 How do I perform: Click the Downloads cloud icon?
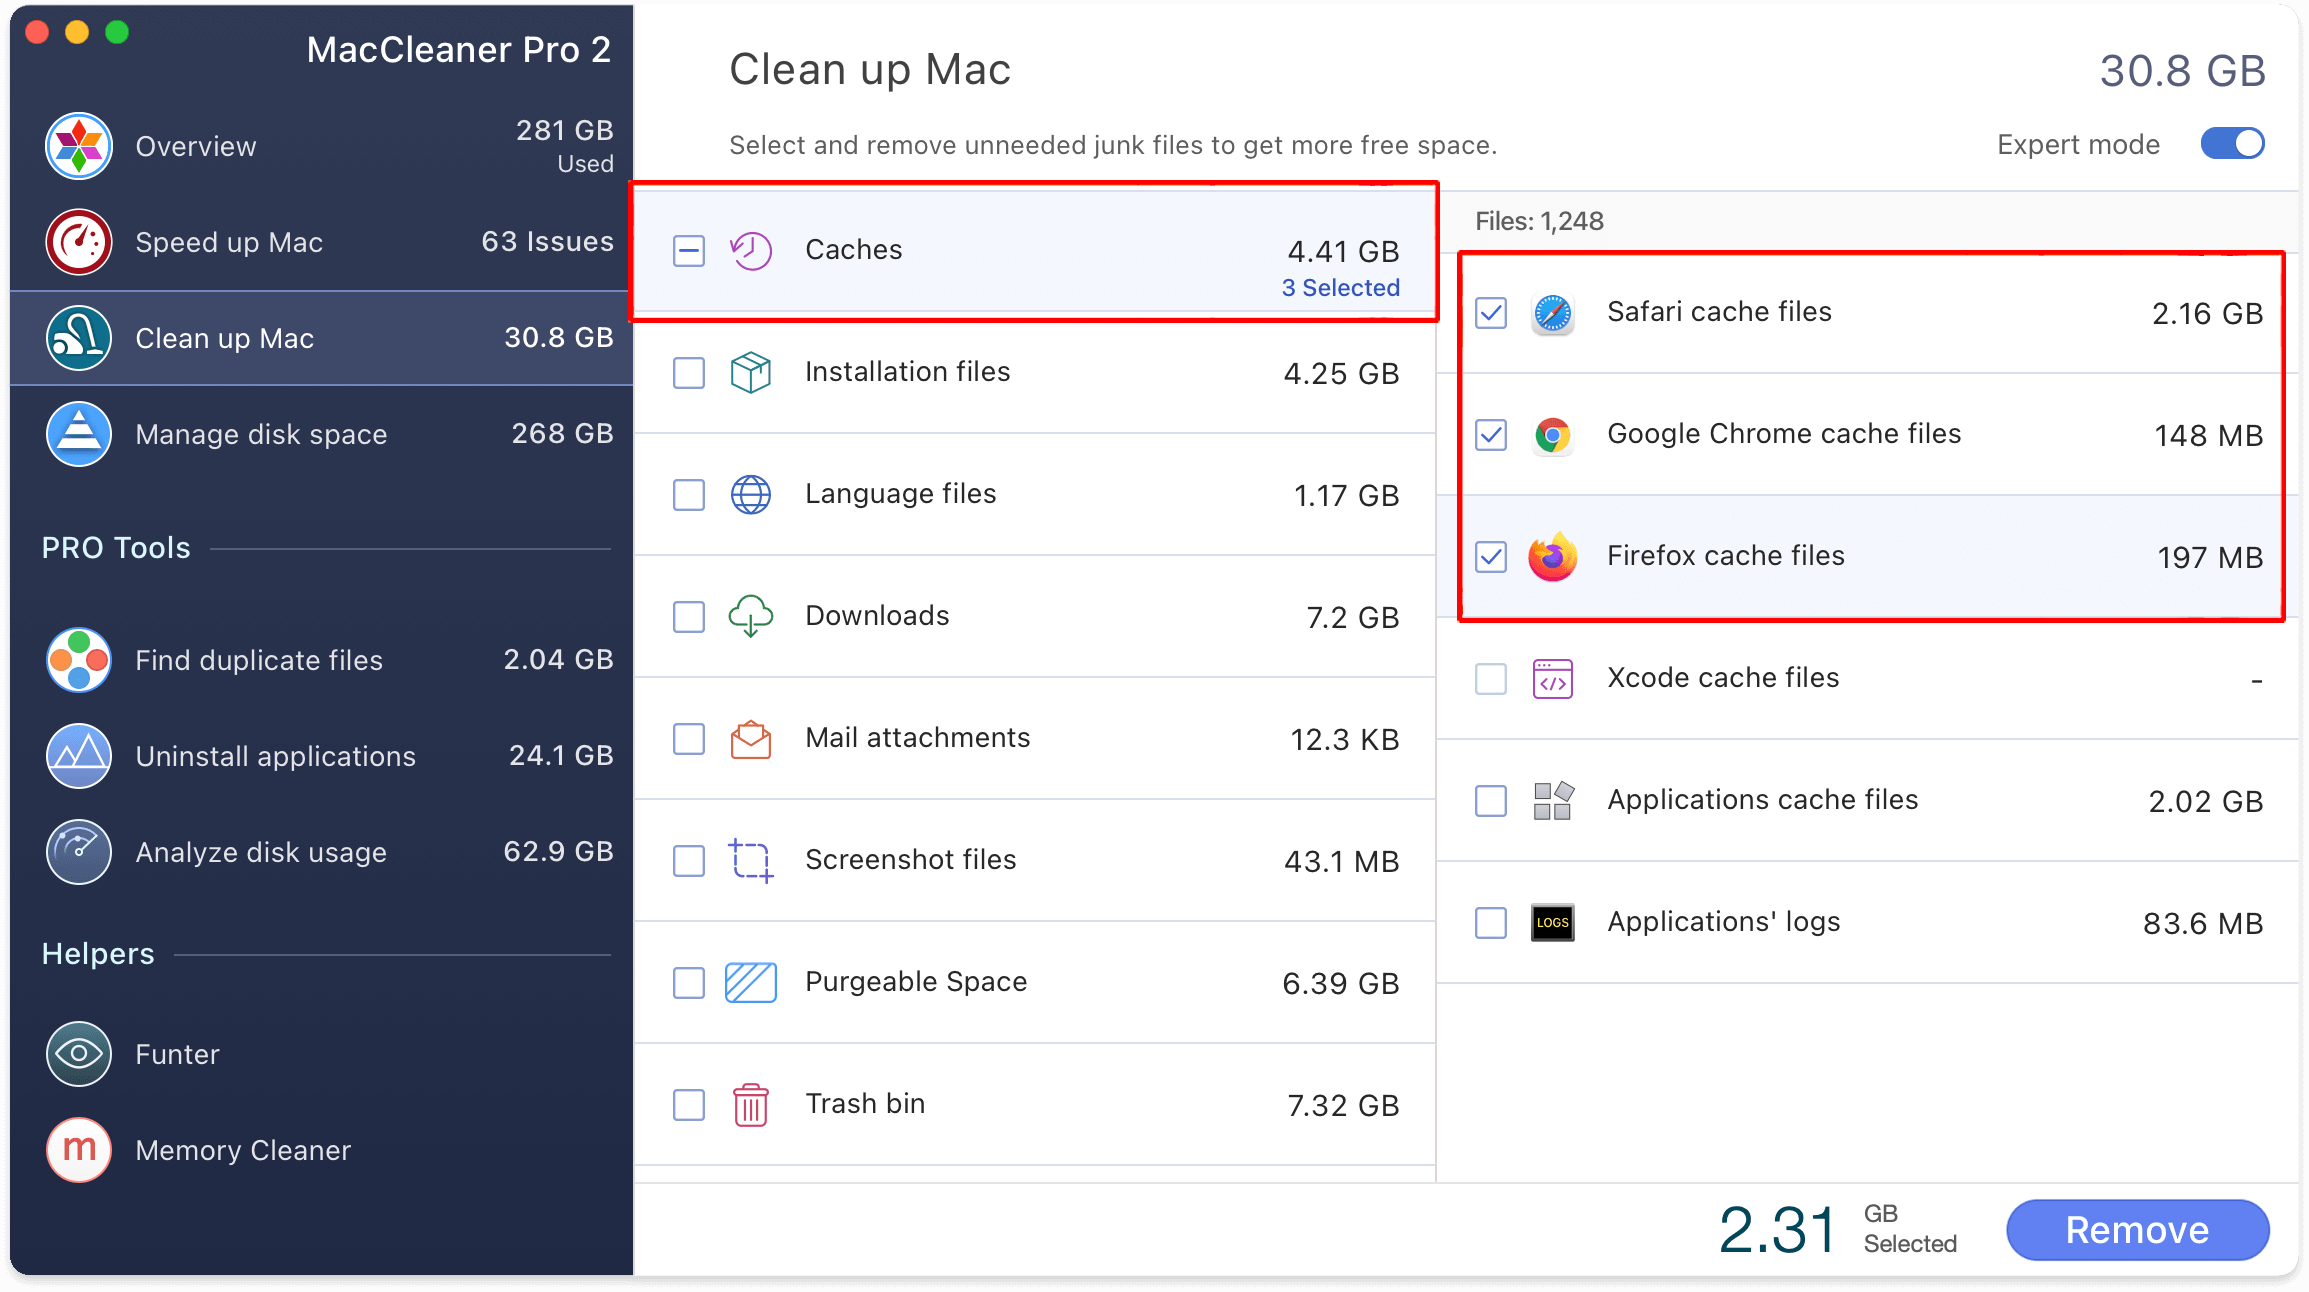751,617
